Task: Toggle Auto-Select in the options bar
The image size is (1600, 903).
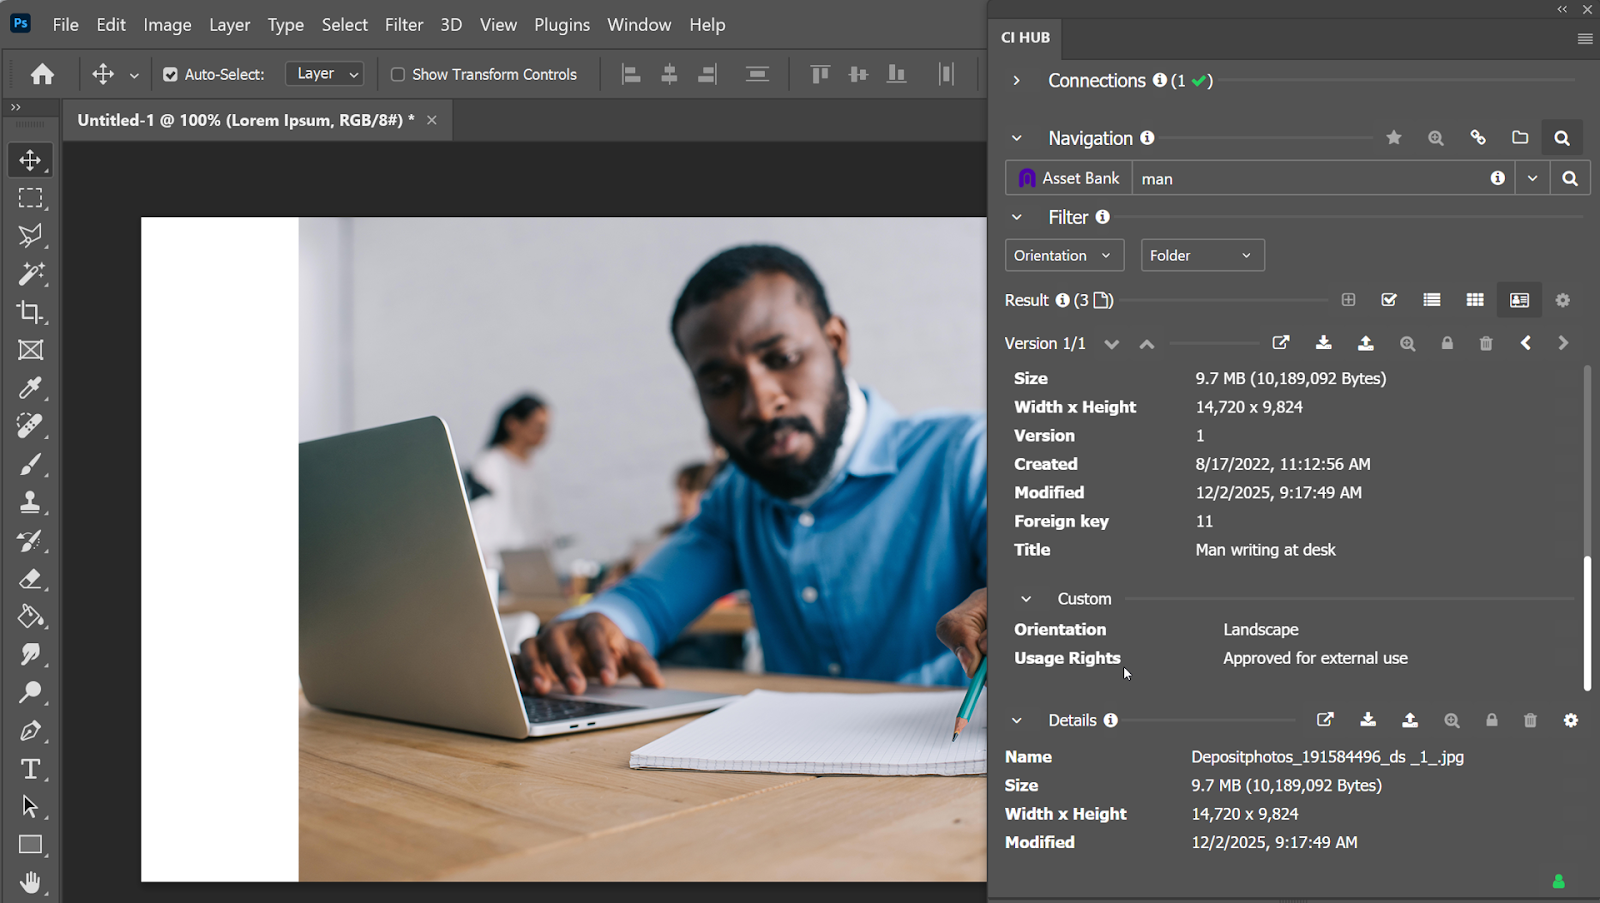Action: point(170,74)
